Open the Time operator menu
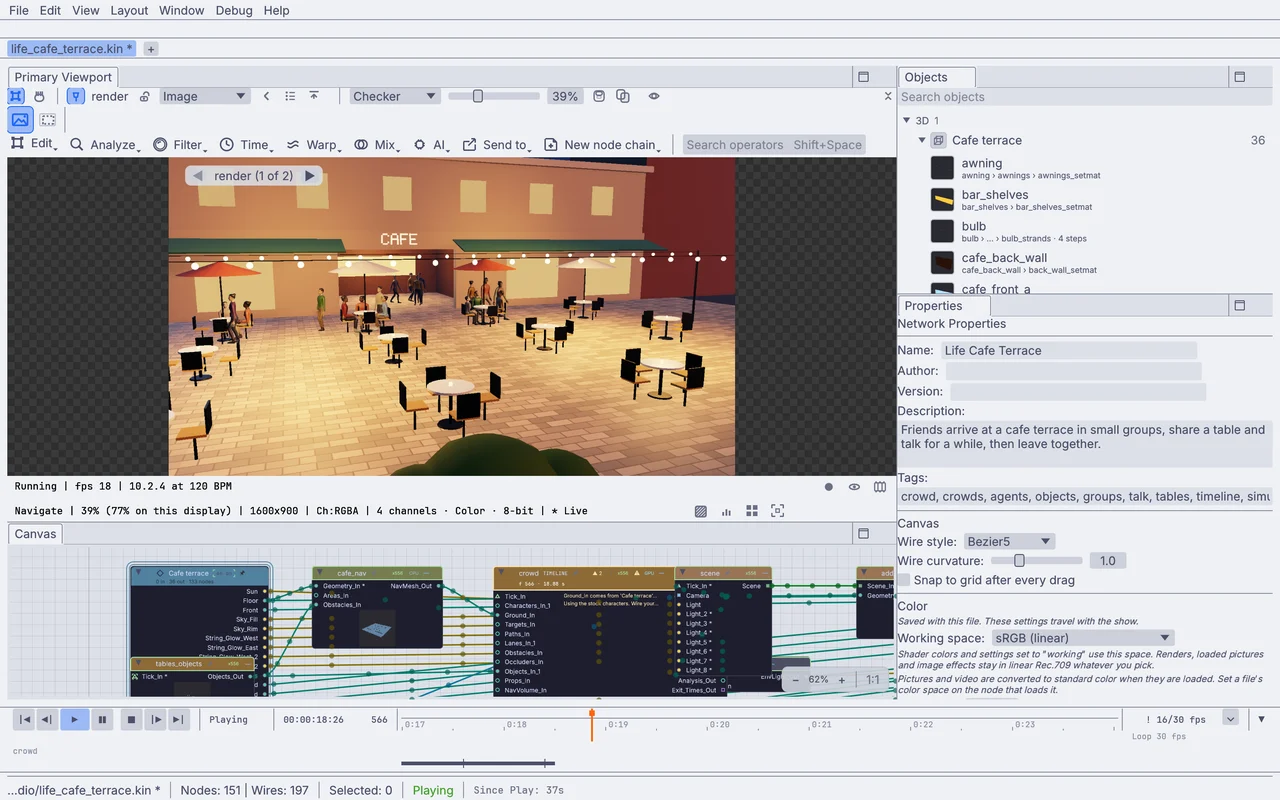 tap(246, 145)
